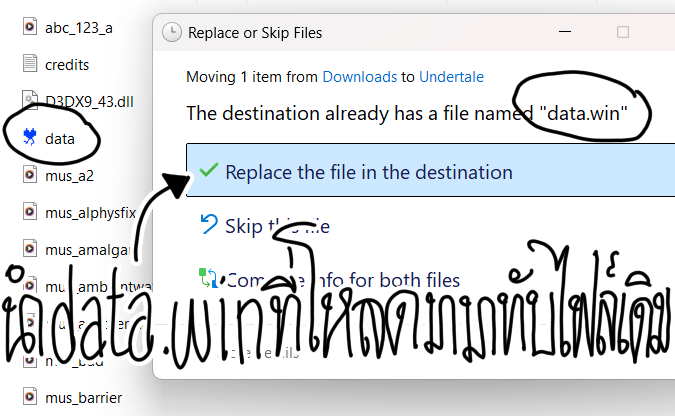This screenshot has width=675, height=416.
Task: Select the mus_barrier audio file icon
Action: coord(30,397)
